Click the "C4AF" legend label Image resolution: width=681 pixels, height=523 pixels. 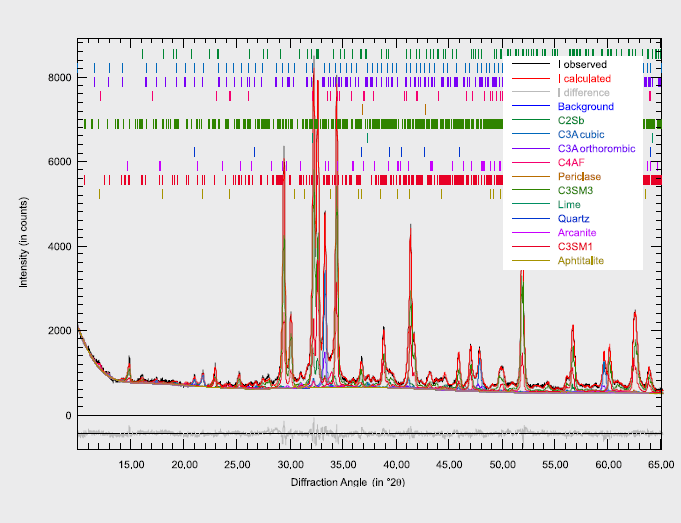tap(573, 162)
